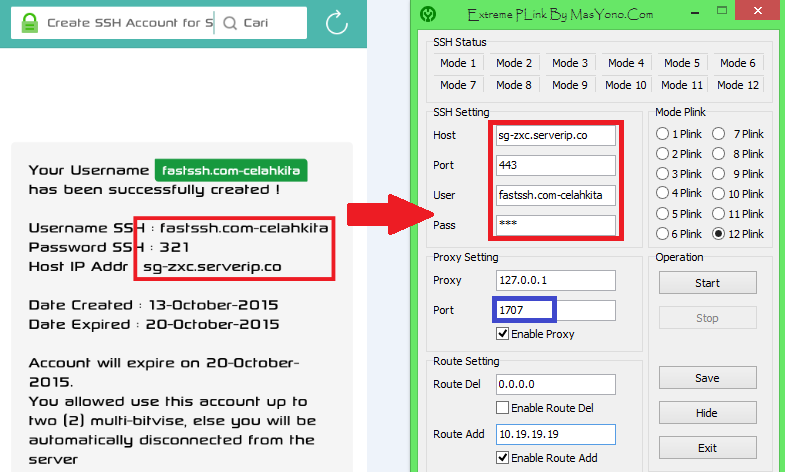This screenshot has height=472, width=785.
Task: Click the Mode 4 status indicator
Action: [x=626, y=63]
